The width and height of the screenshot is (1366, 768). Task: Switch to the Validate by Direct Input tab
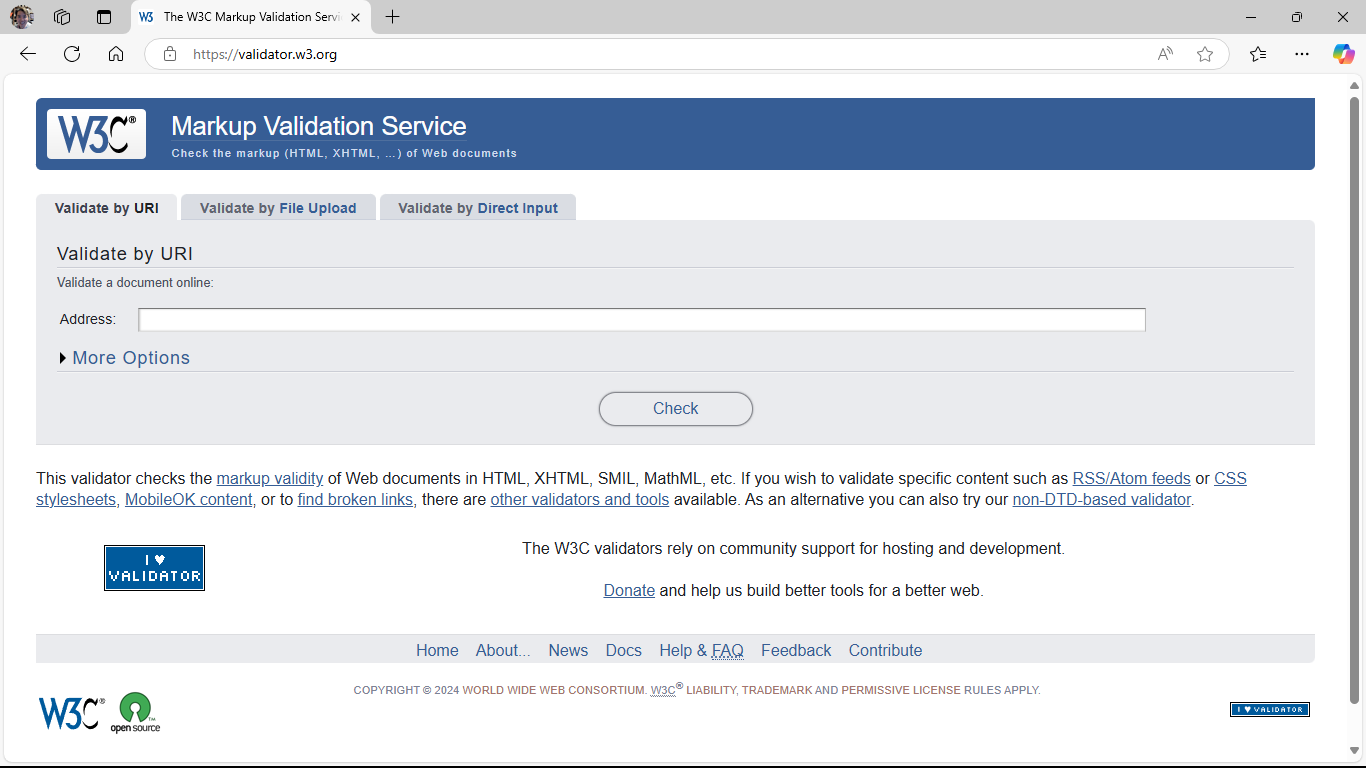(477, 207)
